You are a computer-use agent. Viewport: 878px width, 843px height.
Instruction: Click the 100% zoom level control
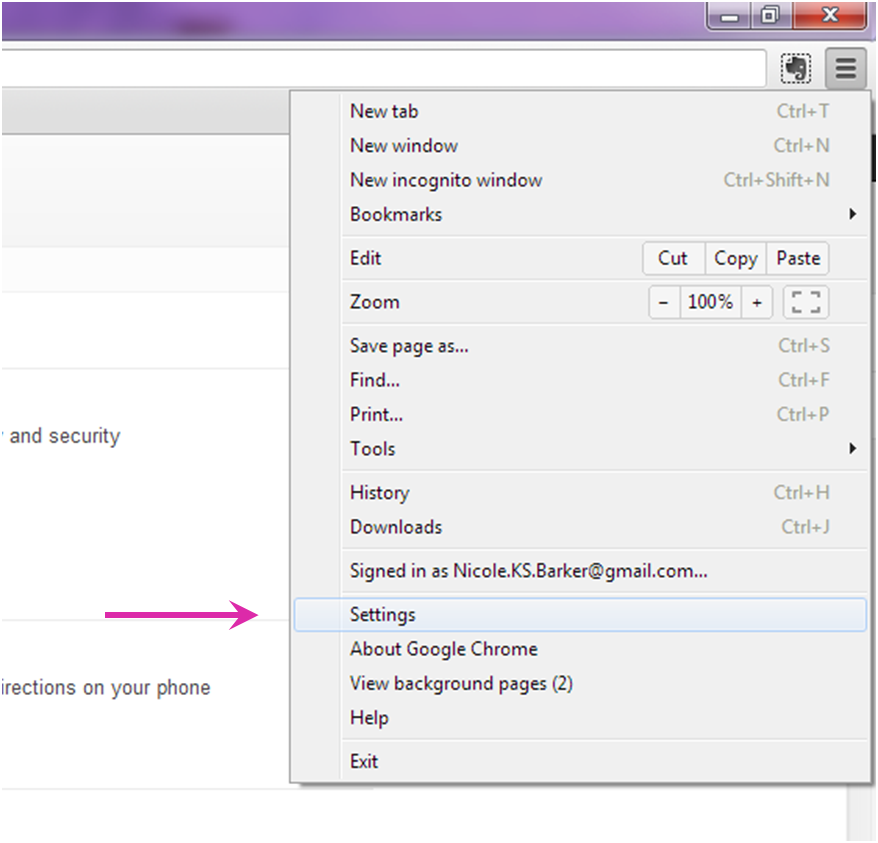point(710,302)
